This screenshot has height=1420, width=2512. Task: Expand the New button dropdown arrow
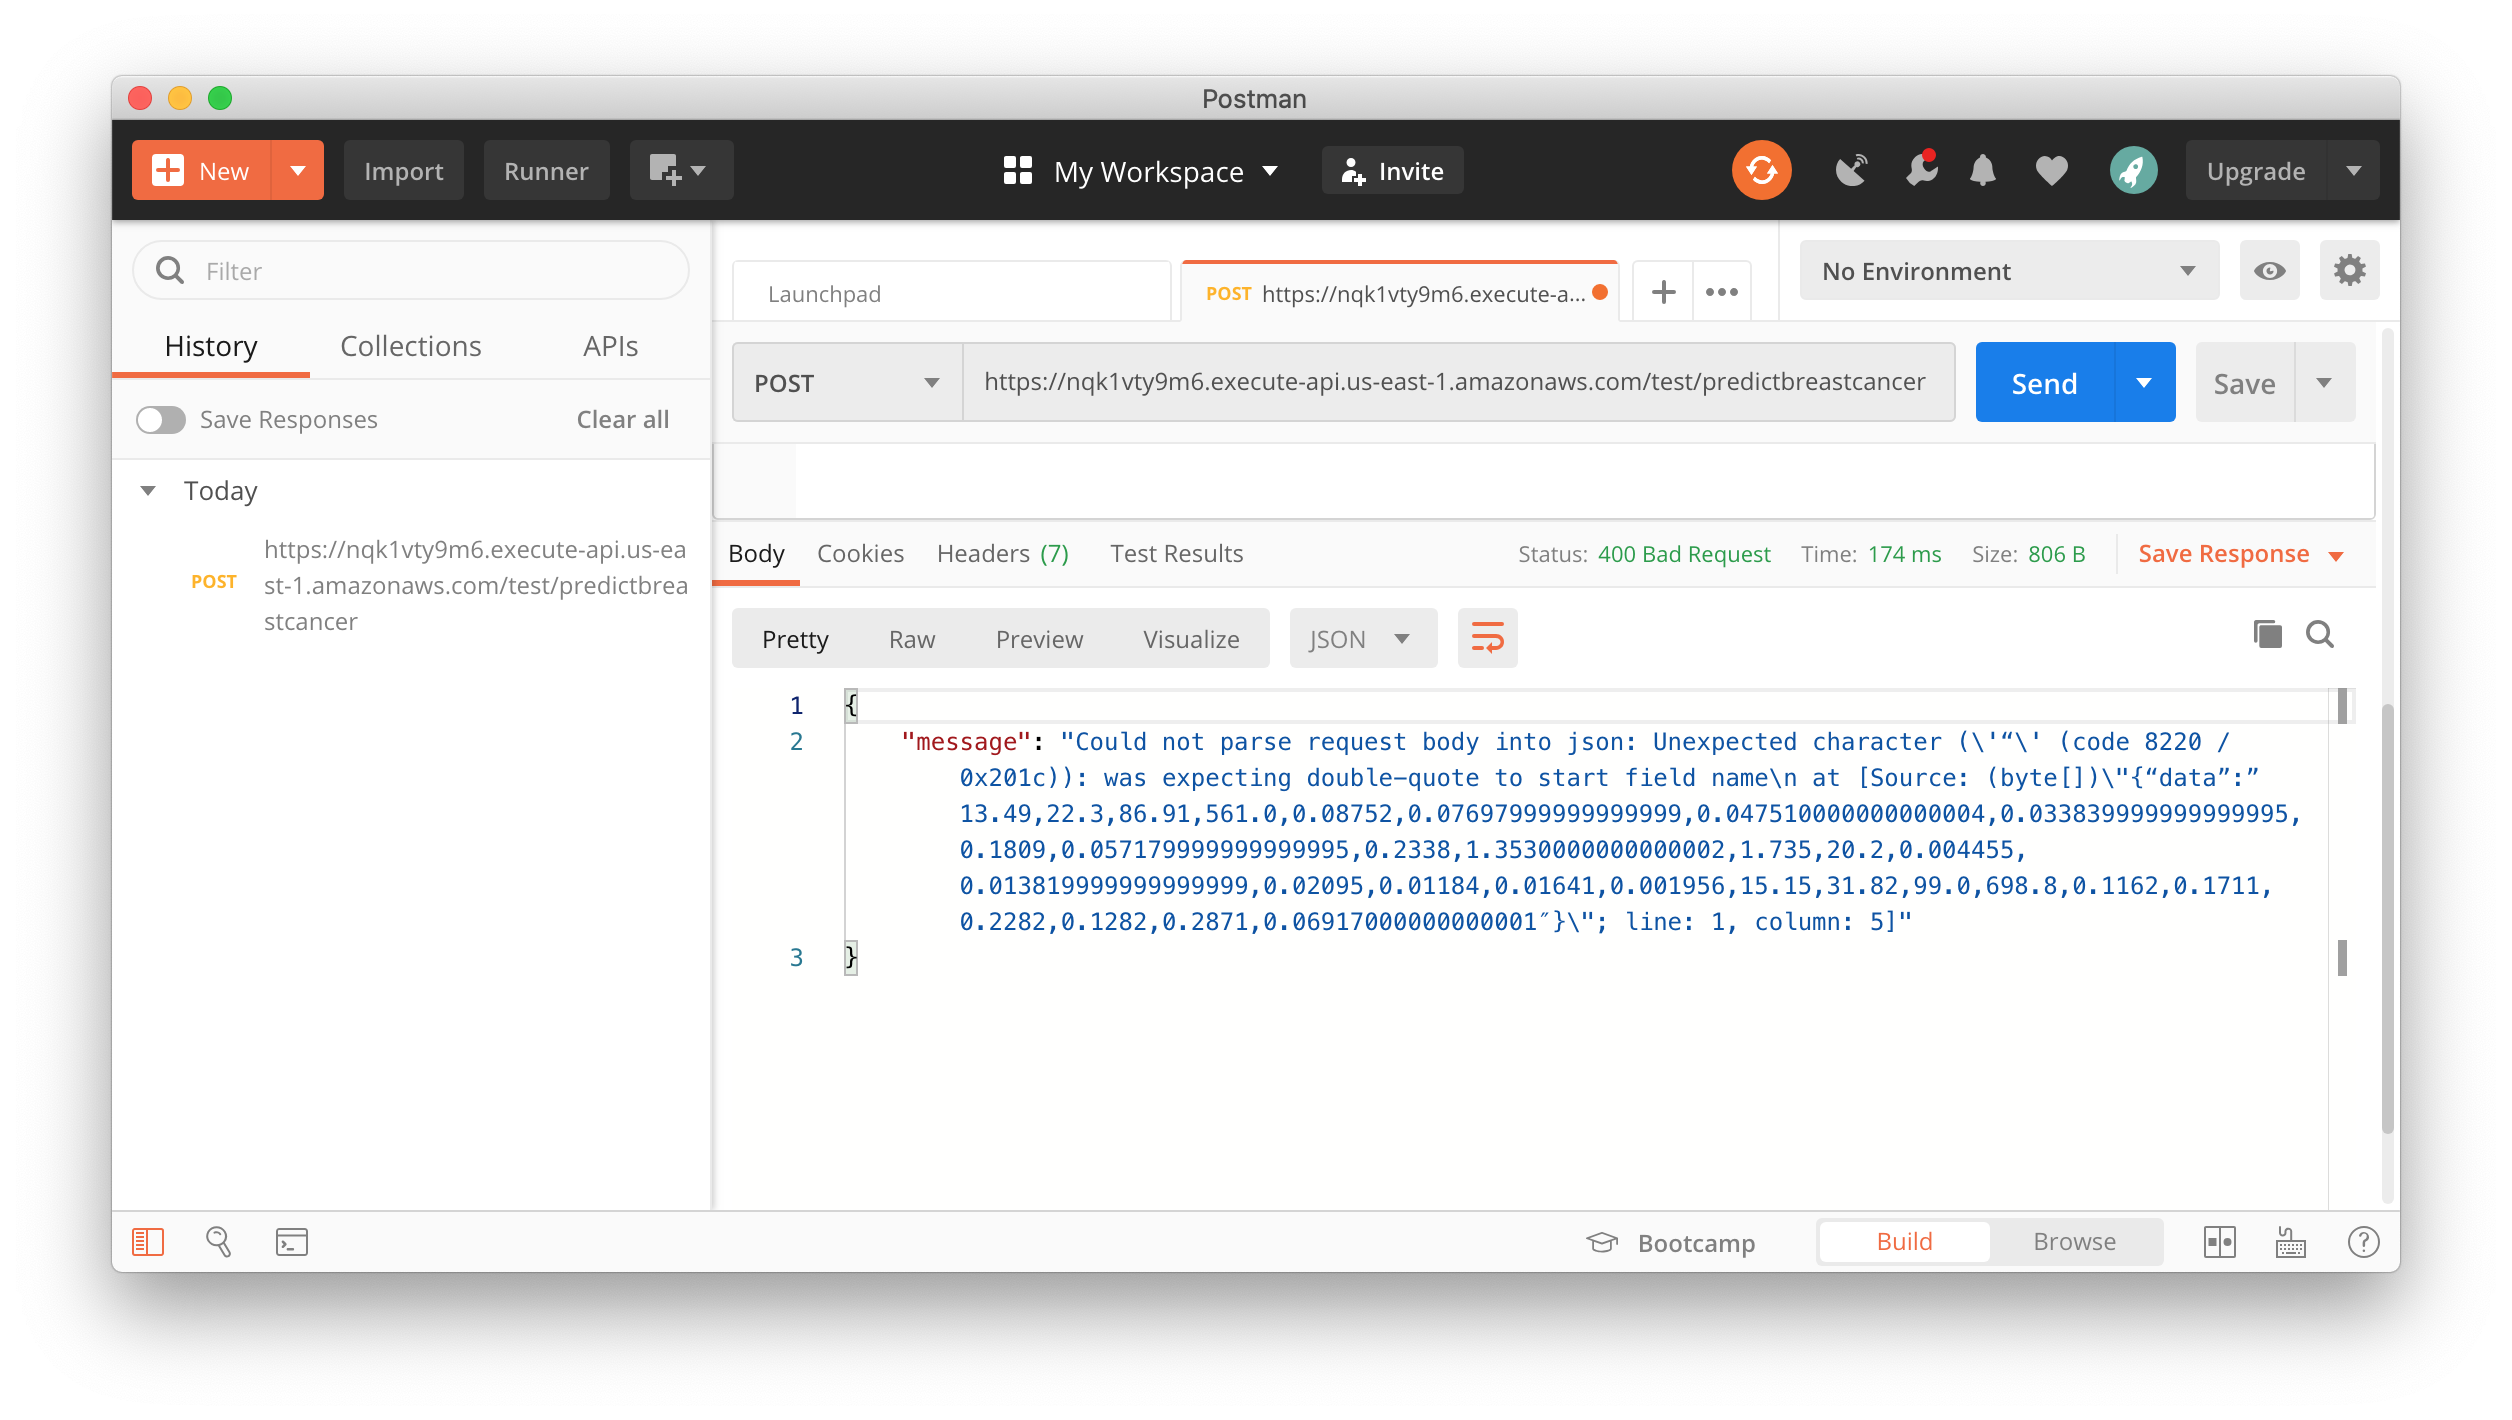point(297,170)
